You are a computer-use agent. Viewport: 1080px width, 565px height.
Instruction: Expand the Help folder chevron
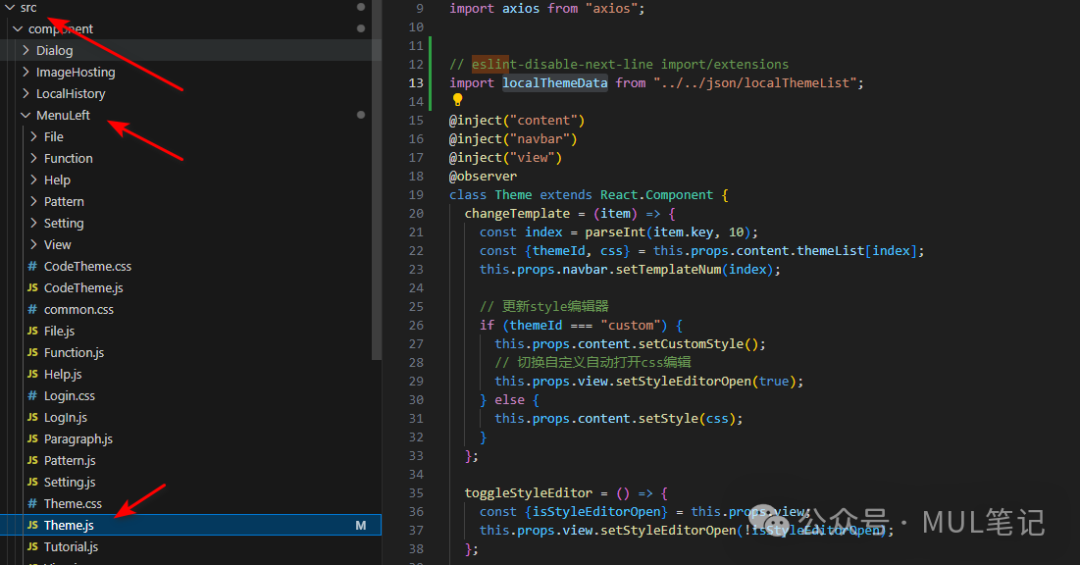[34, 180]
